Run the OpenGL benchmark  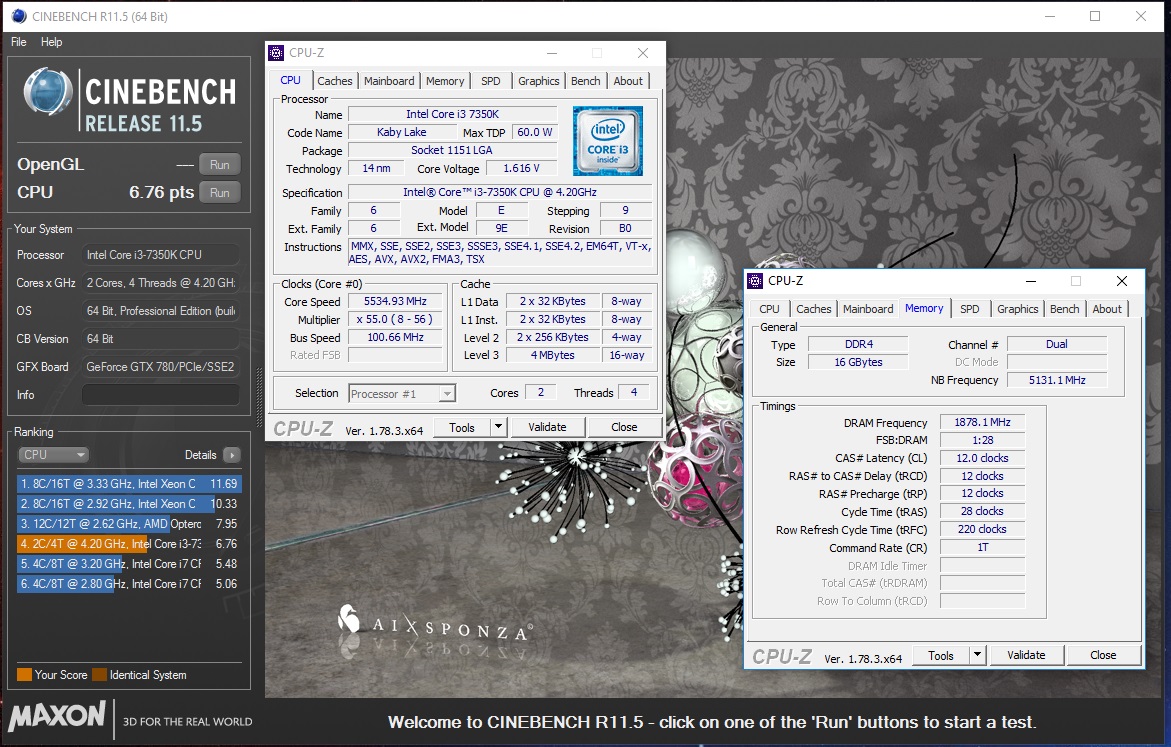click(x=220, y=164)
